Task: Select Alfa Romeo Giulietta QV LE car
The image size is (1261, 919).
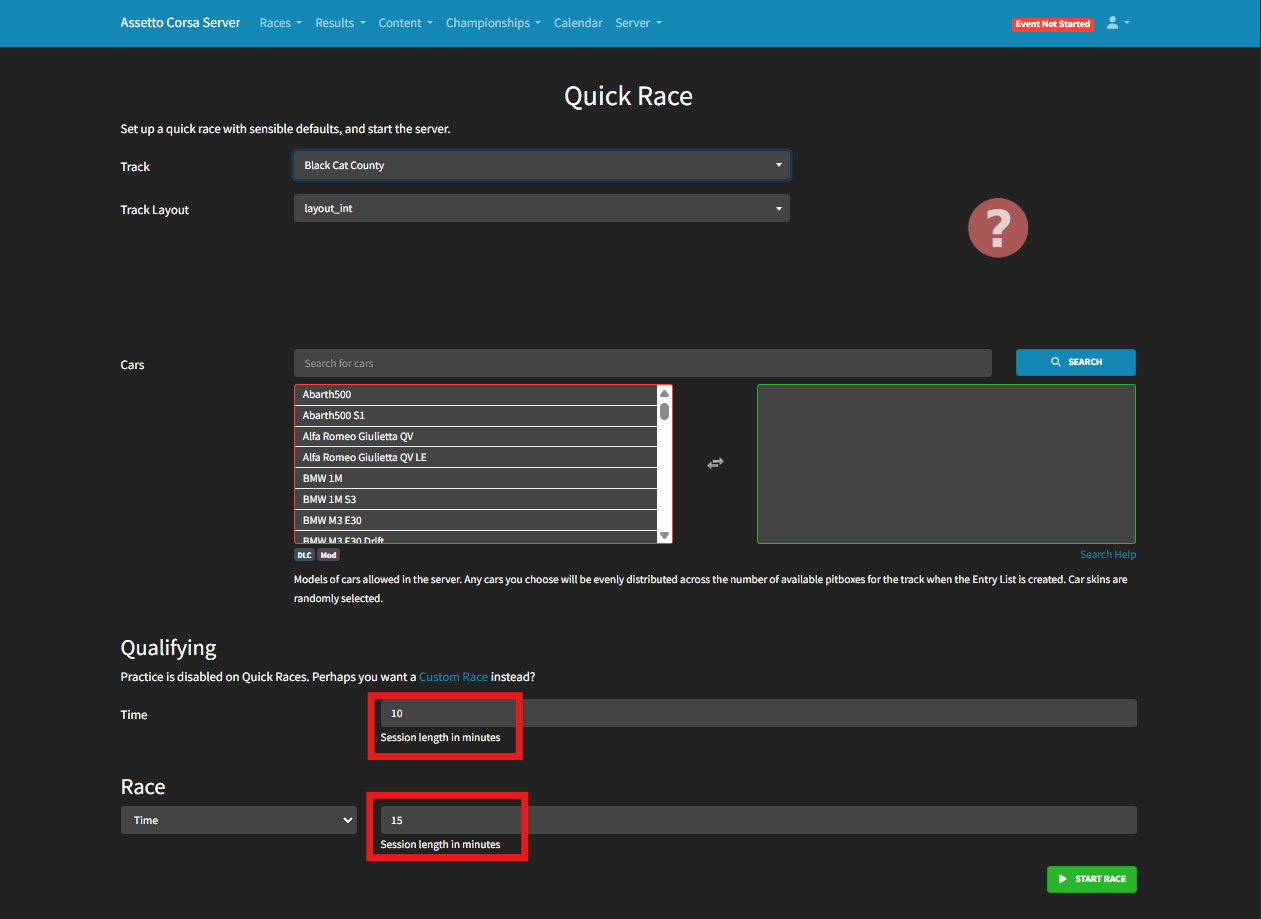Action: point(476,457)
